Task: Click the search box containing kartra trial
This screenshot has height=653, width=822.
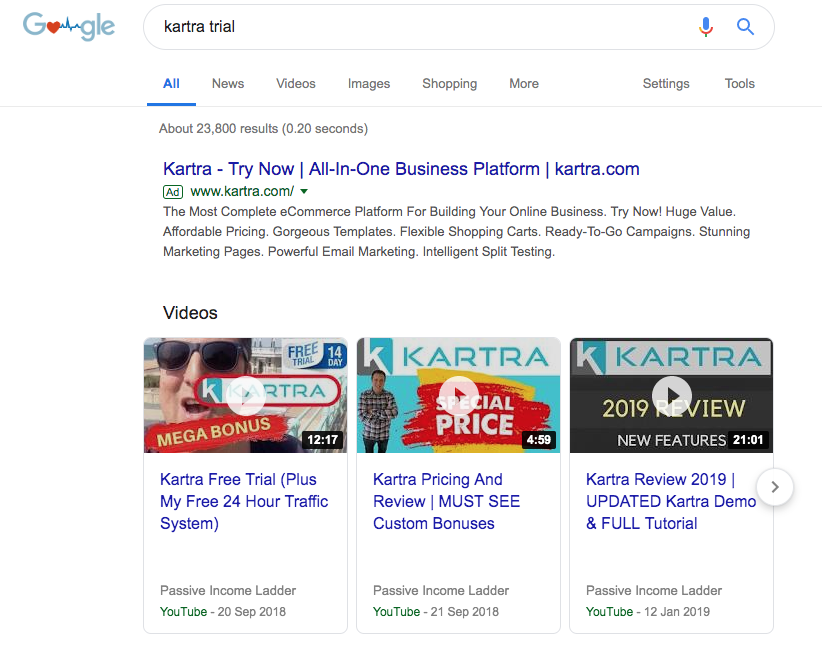Action: (x=420, y=27)
